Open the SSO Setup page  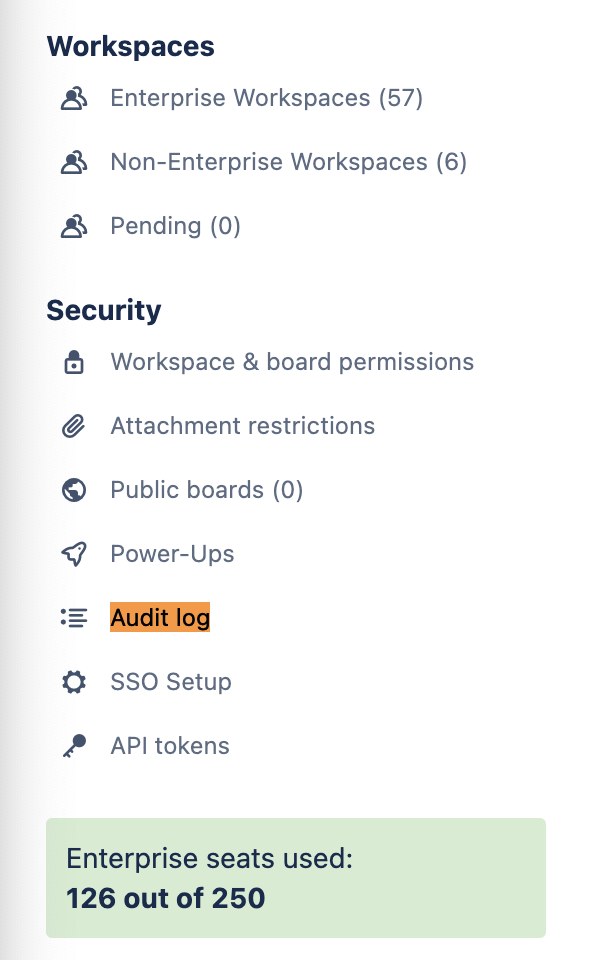point(170,682)
